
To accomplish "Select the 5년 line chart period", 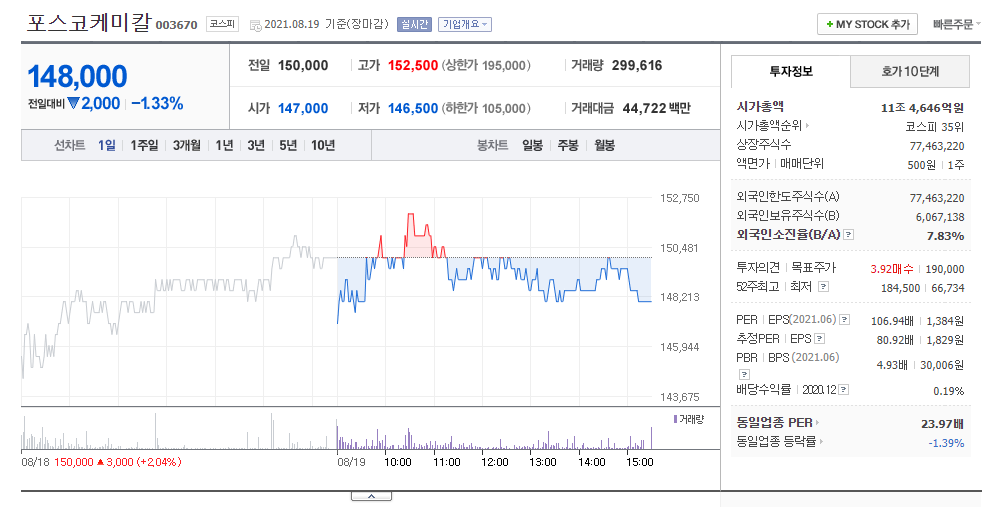I will pos(288,145).
